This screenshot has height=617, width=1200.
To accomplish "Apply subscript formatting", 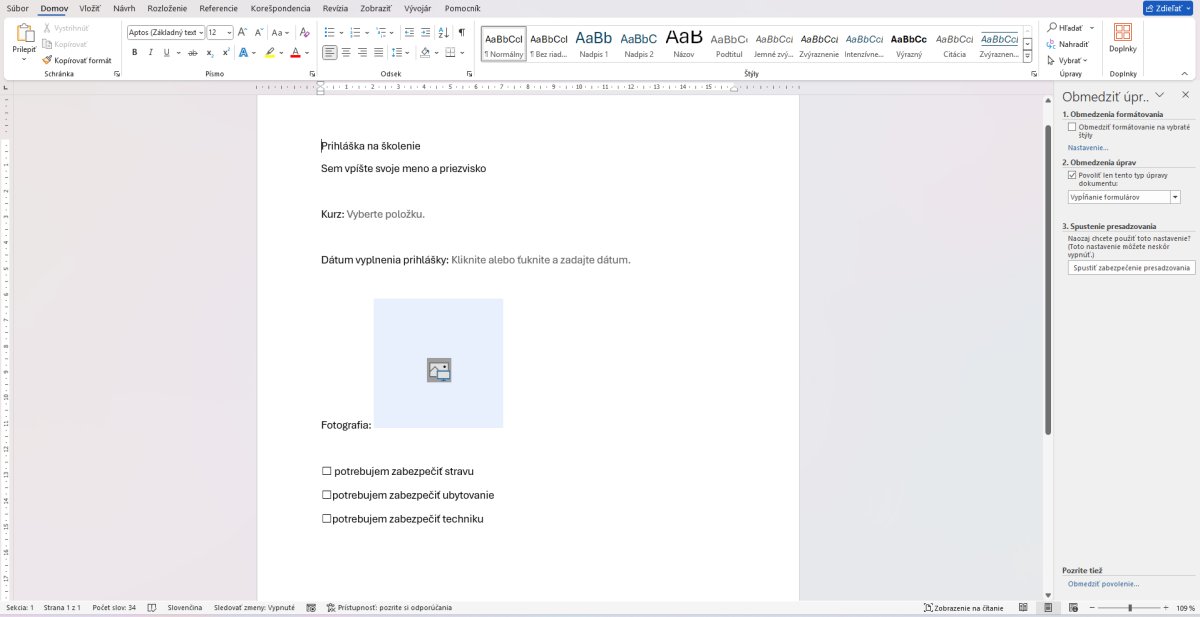I will (x=210, y=52).
